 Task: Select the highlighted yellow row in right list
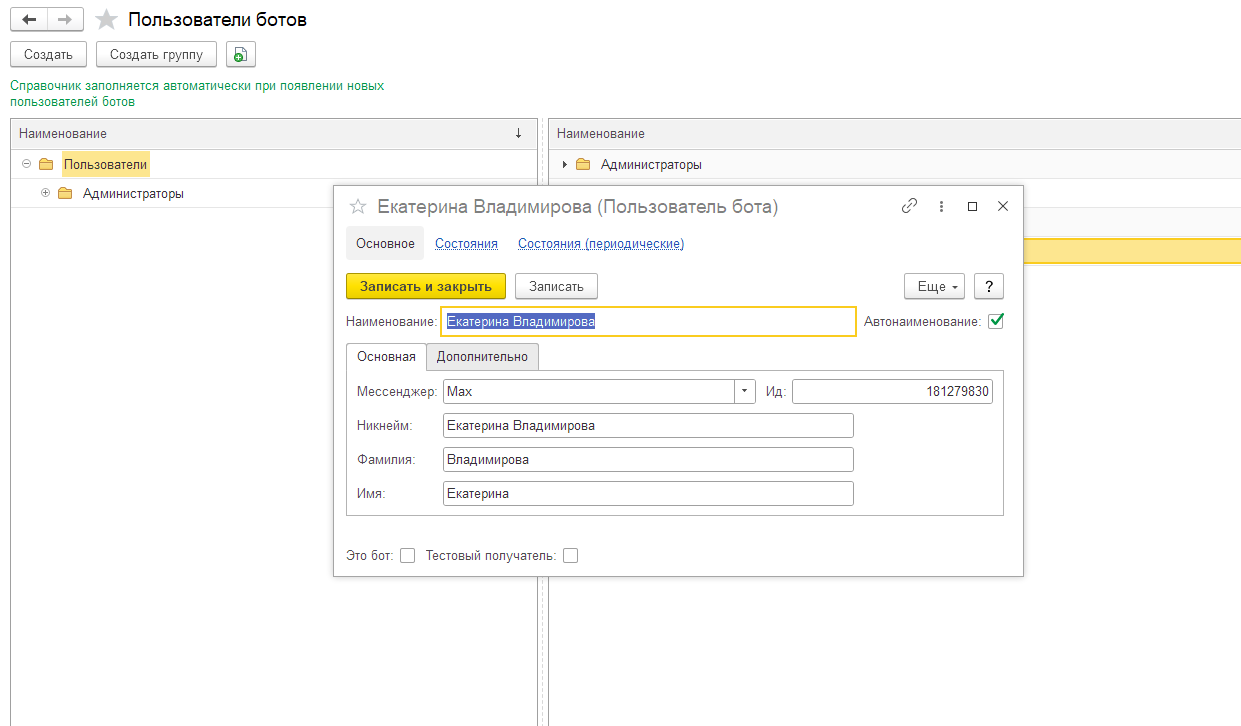coord(1132,251)
